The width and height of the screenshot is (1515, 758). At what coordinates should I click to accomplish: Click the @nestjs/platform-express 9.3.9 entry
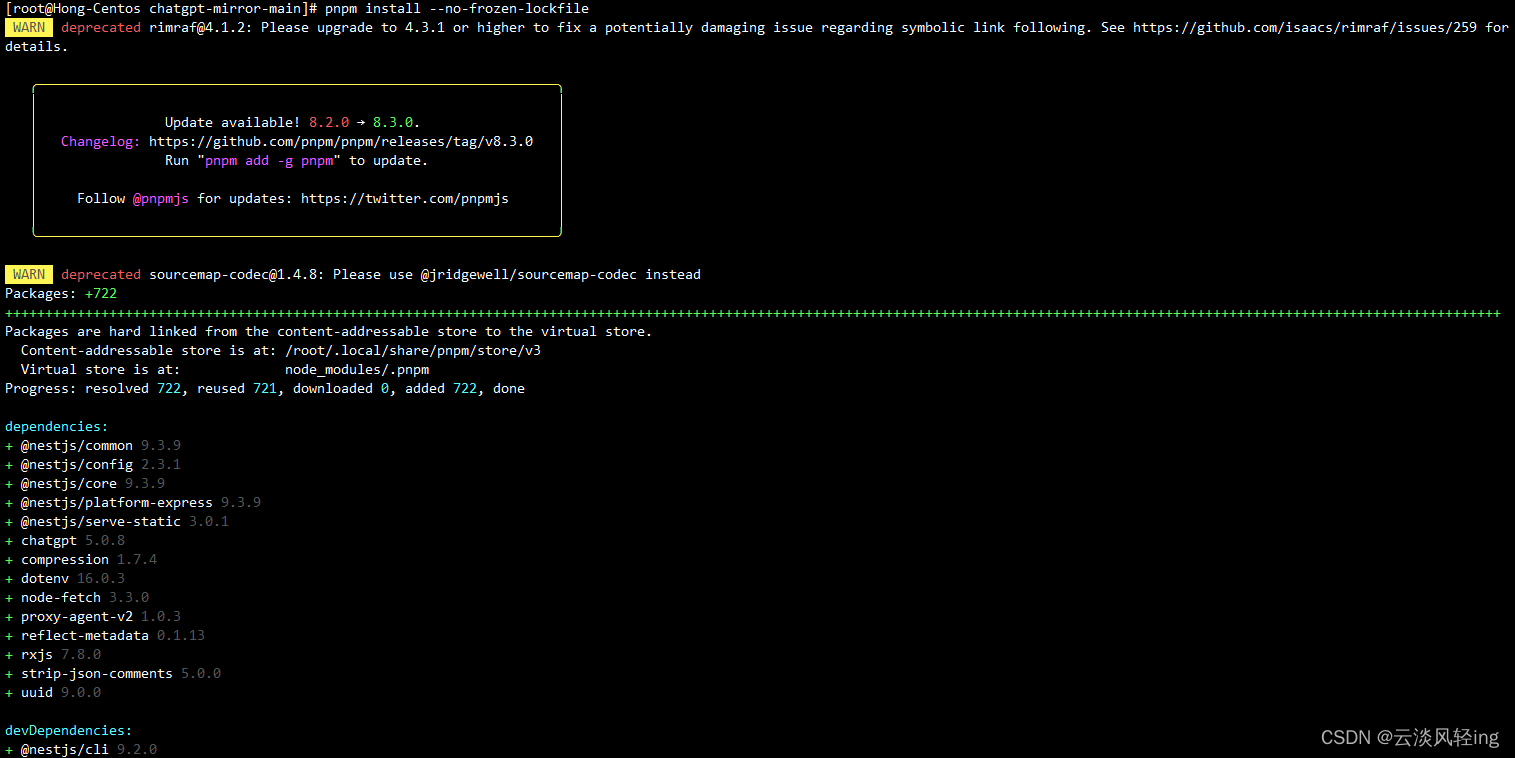[133, 502]
